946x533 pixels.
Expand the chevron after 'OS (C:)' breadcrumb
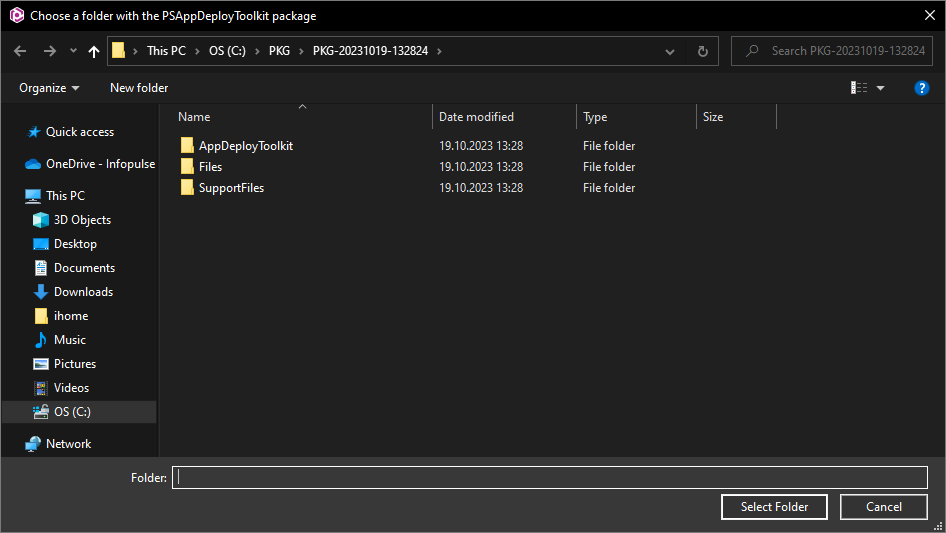click(257, 51)
